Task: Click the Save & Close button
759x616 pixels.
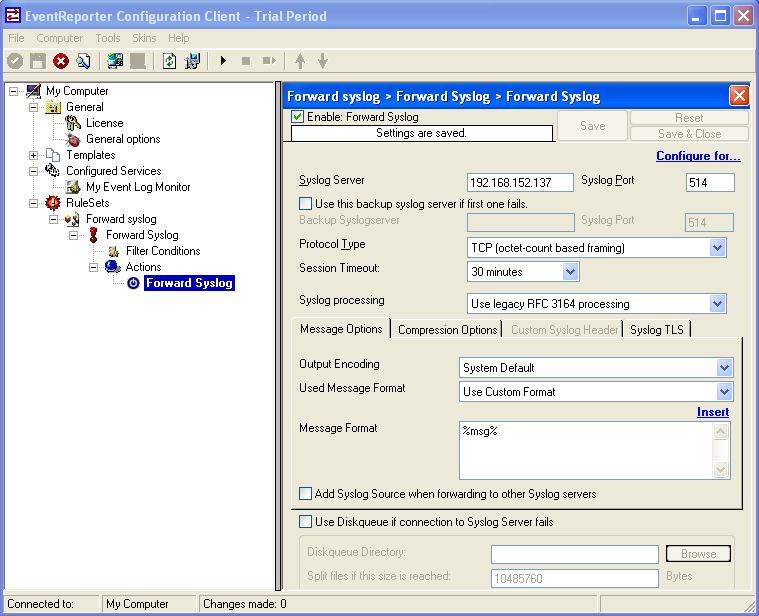Action: [x=689, y=134]
